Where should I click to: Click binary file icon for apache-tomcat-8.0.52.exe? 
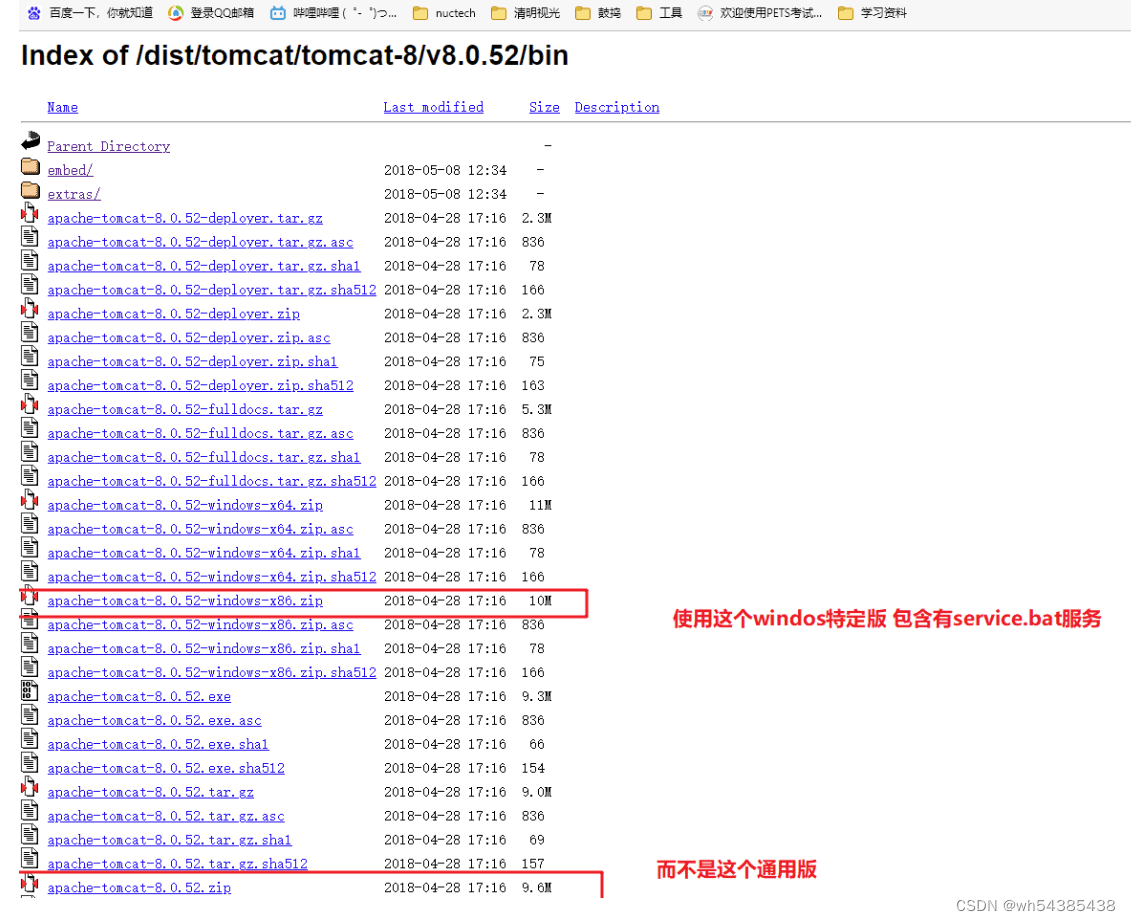[x=30, y=692]
